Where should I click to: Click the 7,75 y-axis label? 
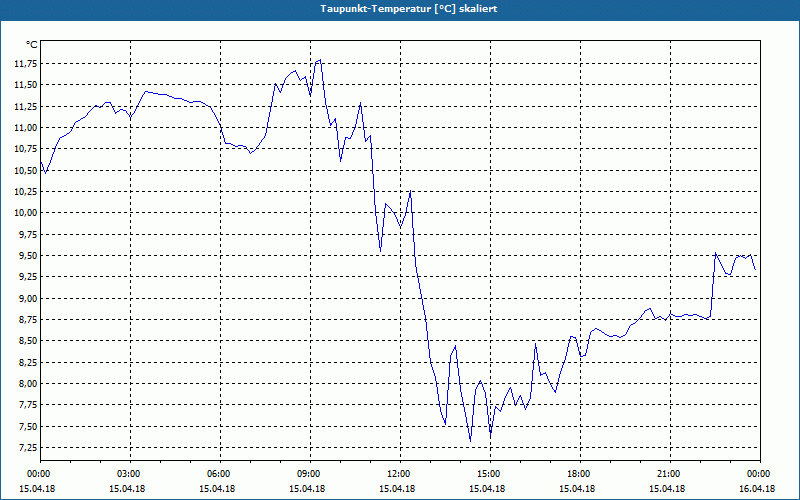tap(28, 405)
